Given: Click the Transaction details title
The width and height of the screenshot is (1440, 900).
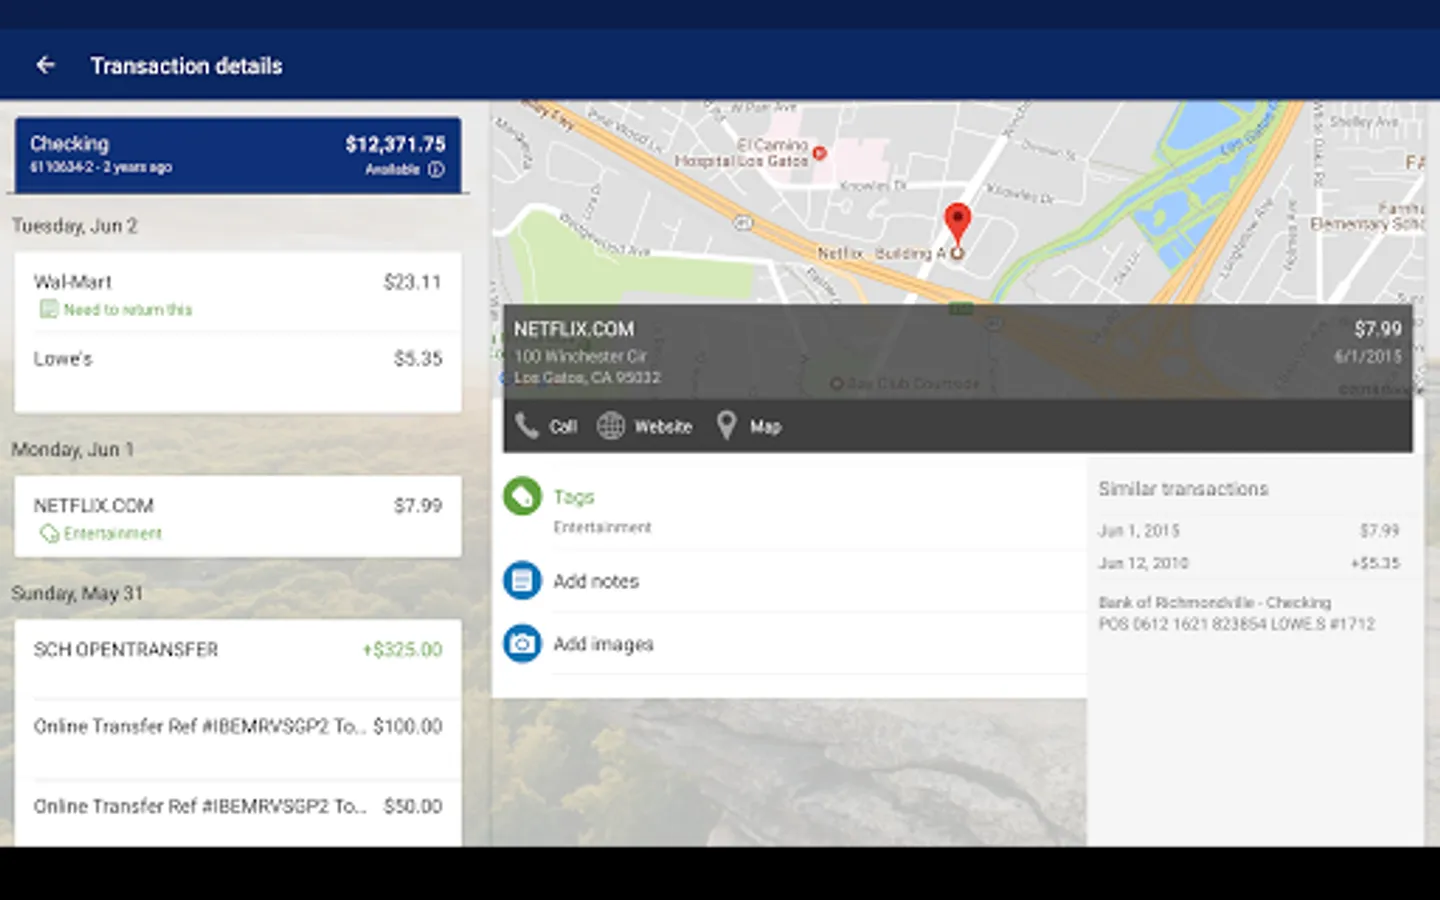Looking at the screenshot, I should point(187,66).
